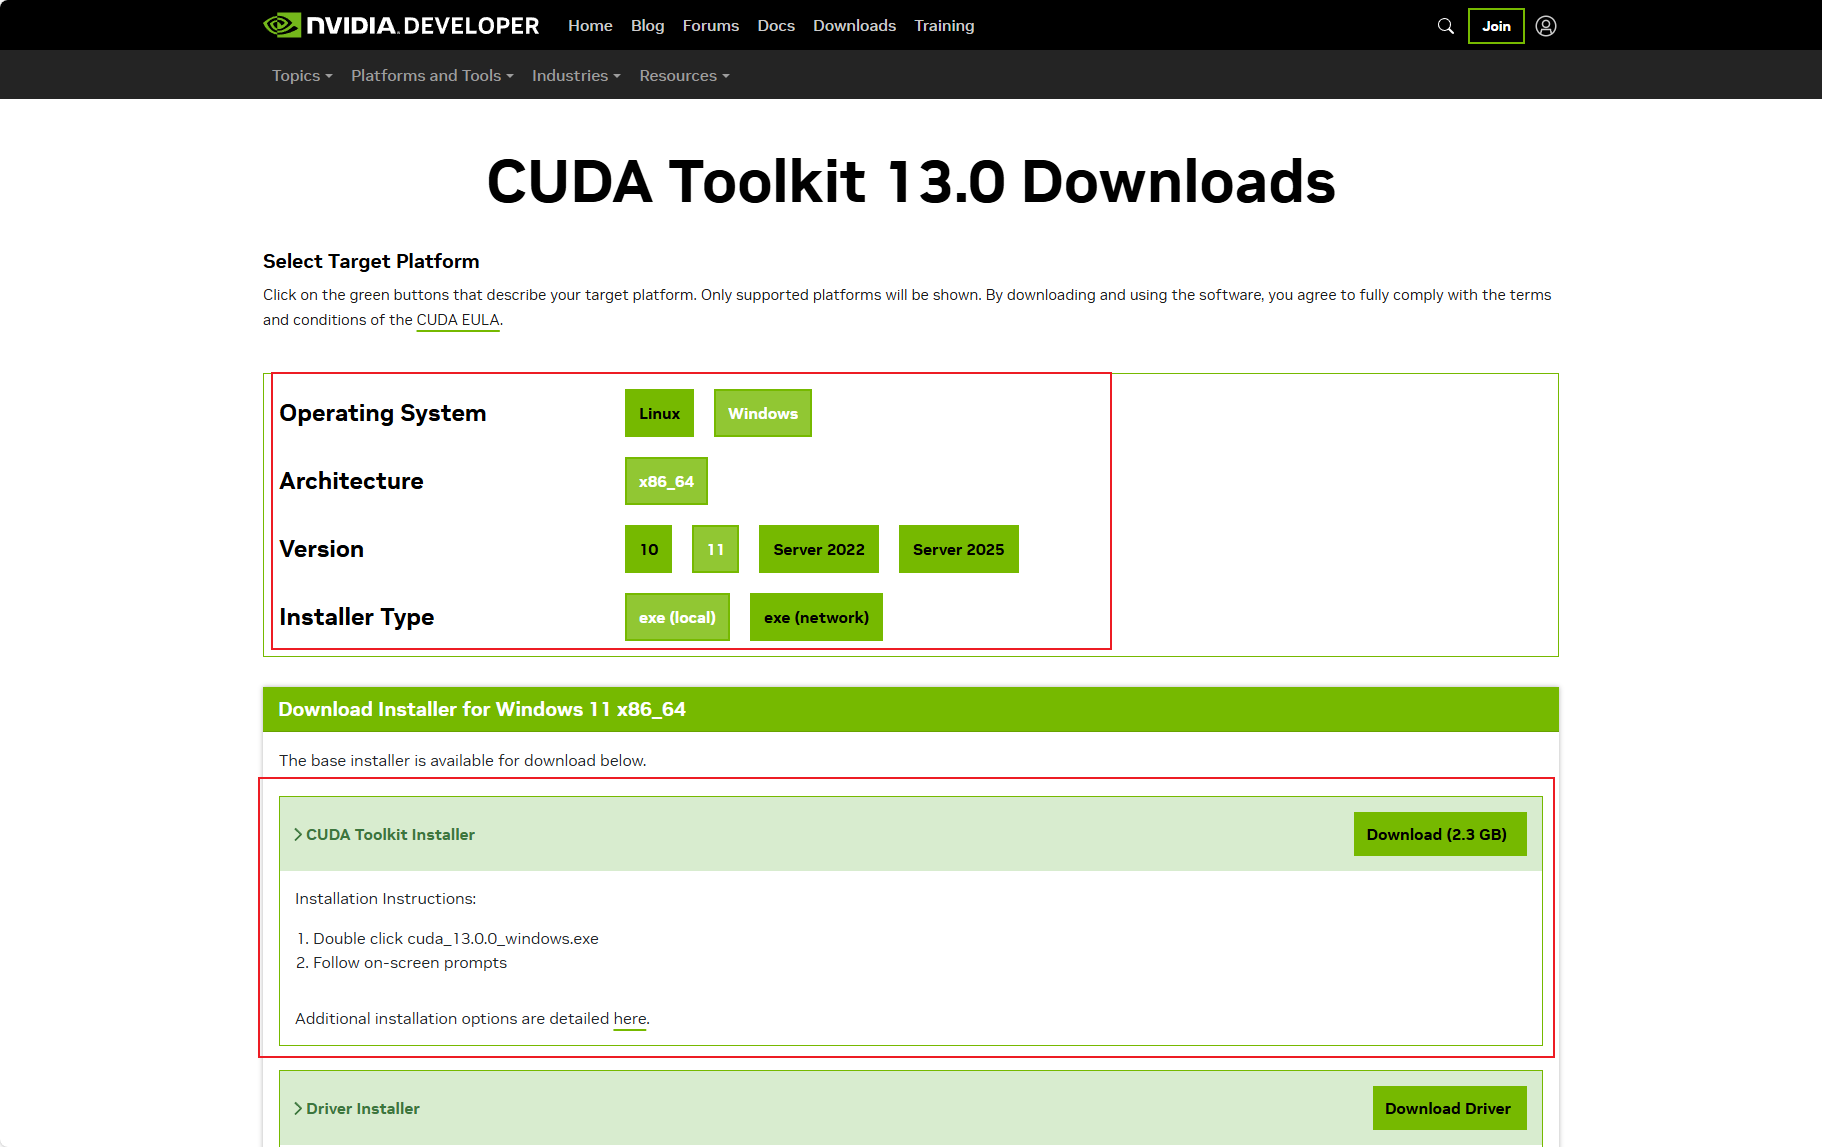Viewport: 1822px width, 1147px height.
Task: Open the Docs menu item
Action: coord(776,25)
